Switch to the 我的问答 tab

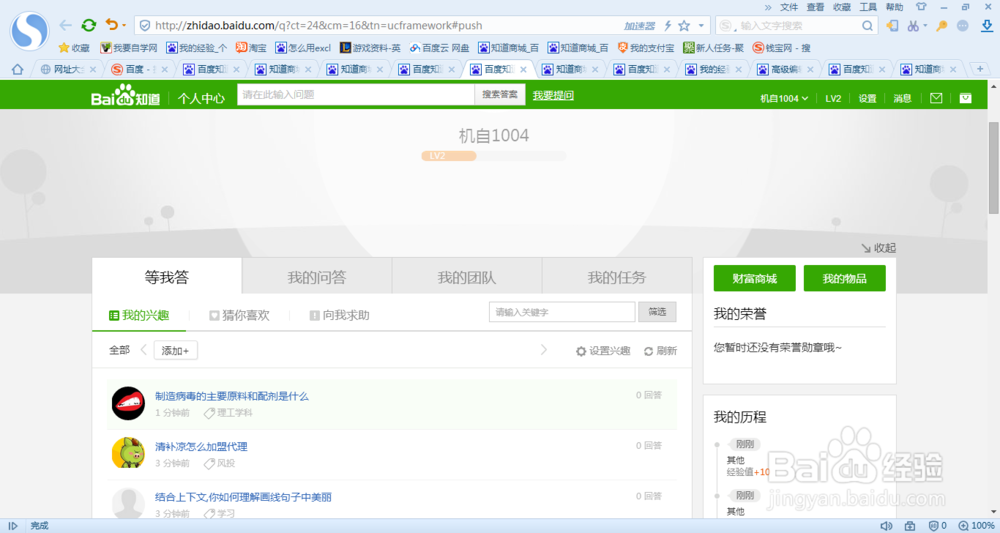click(x=317, y=277)
